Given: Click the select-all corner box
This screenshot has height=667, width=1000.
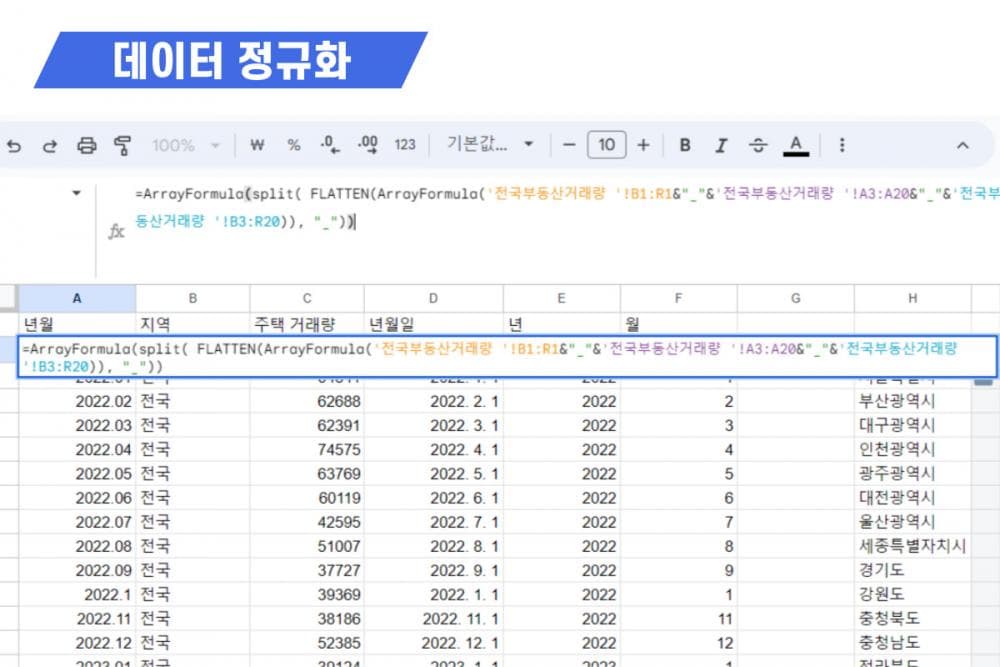Looking at the screenshot, I should pos(8,298).
